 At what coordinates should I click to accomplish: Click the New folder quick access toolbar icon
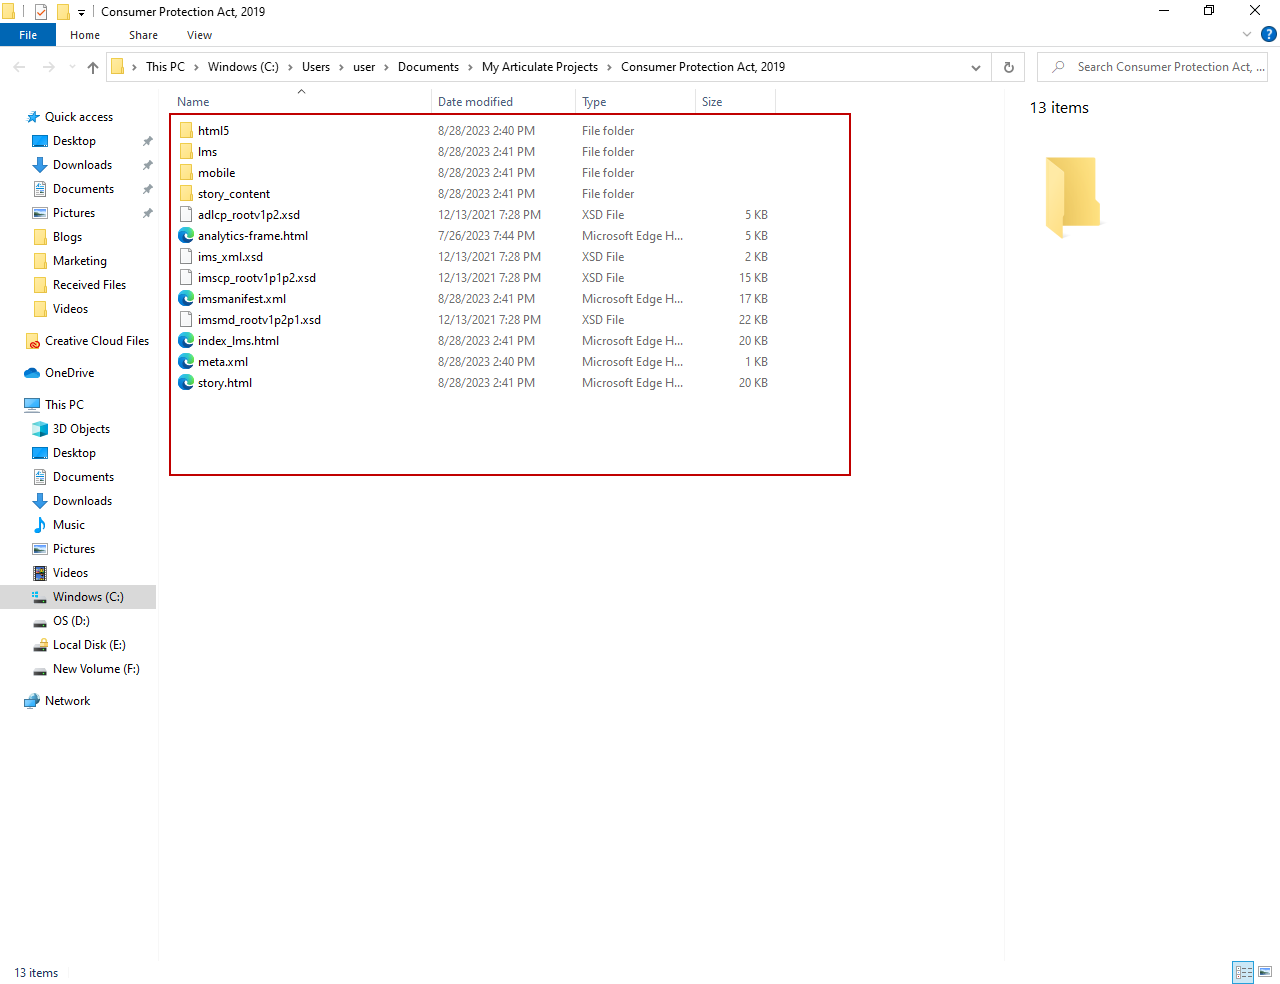click(63, 12)
